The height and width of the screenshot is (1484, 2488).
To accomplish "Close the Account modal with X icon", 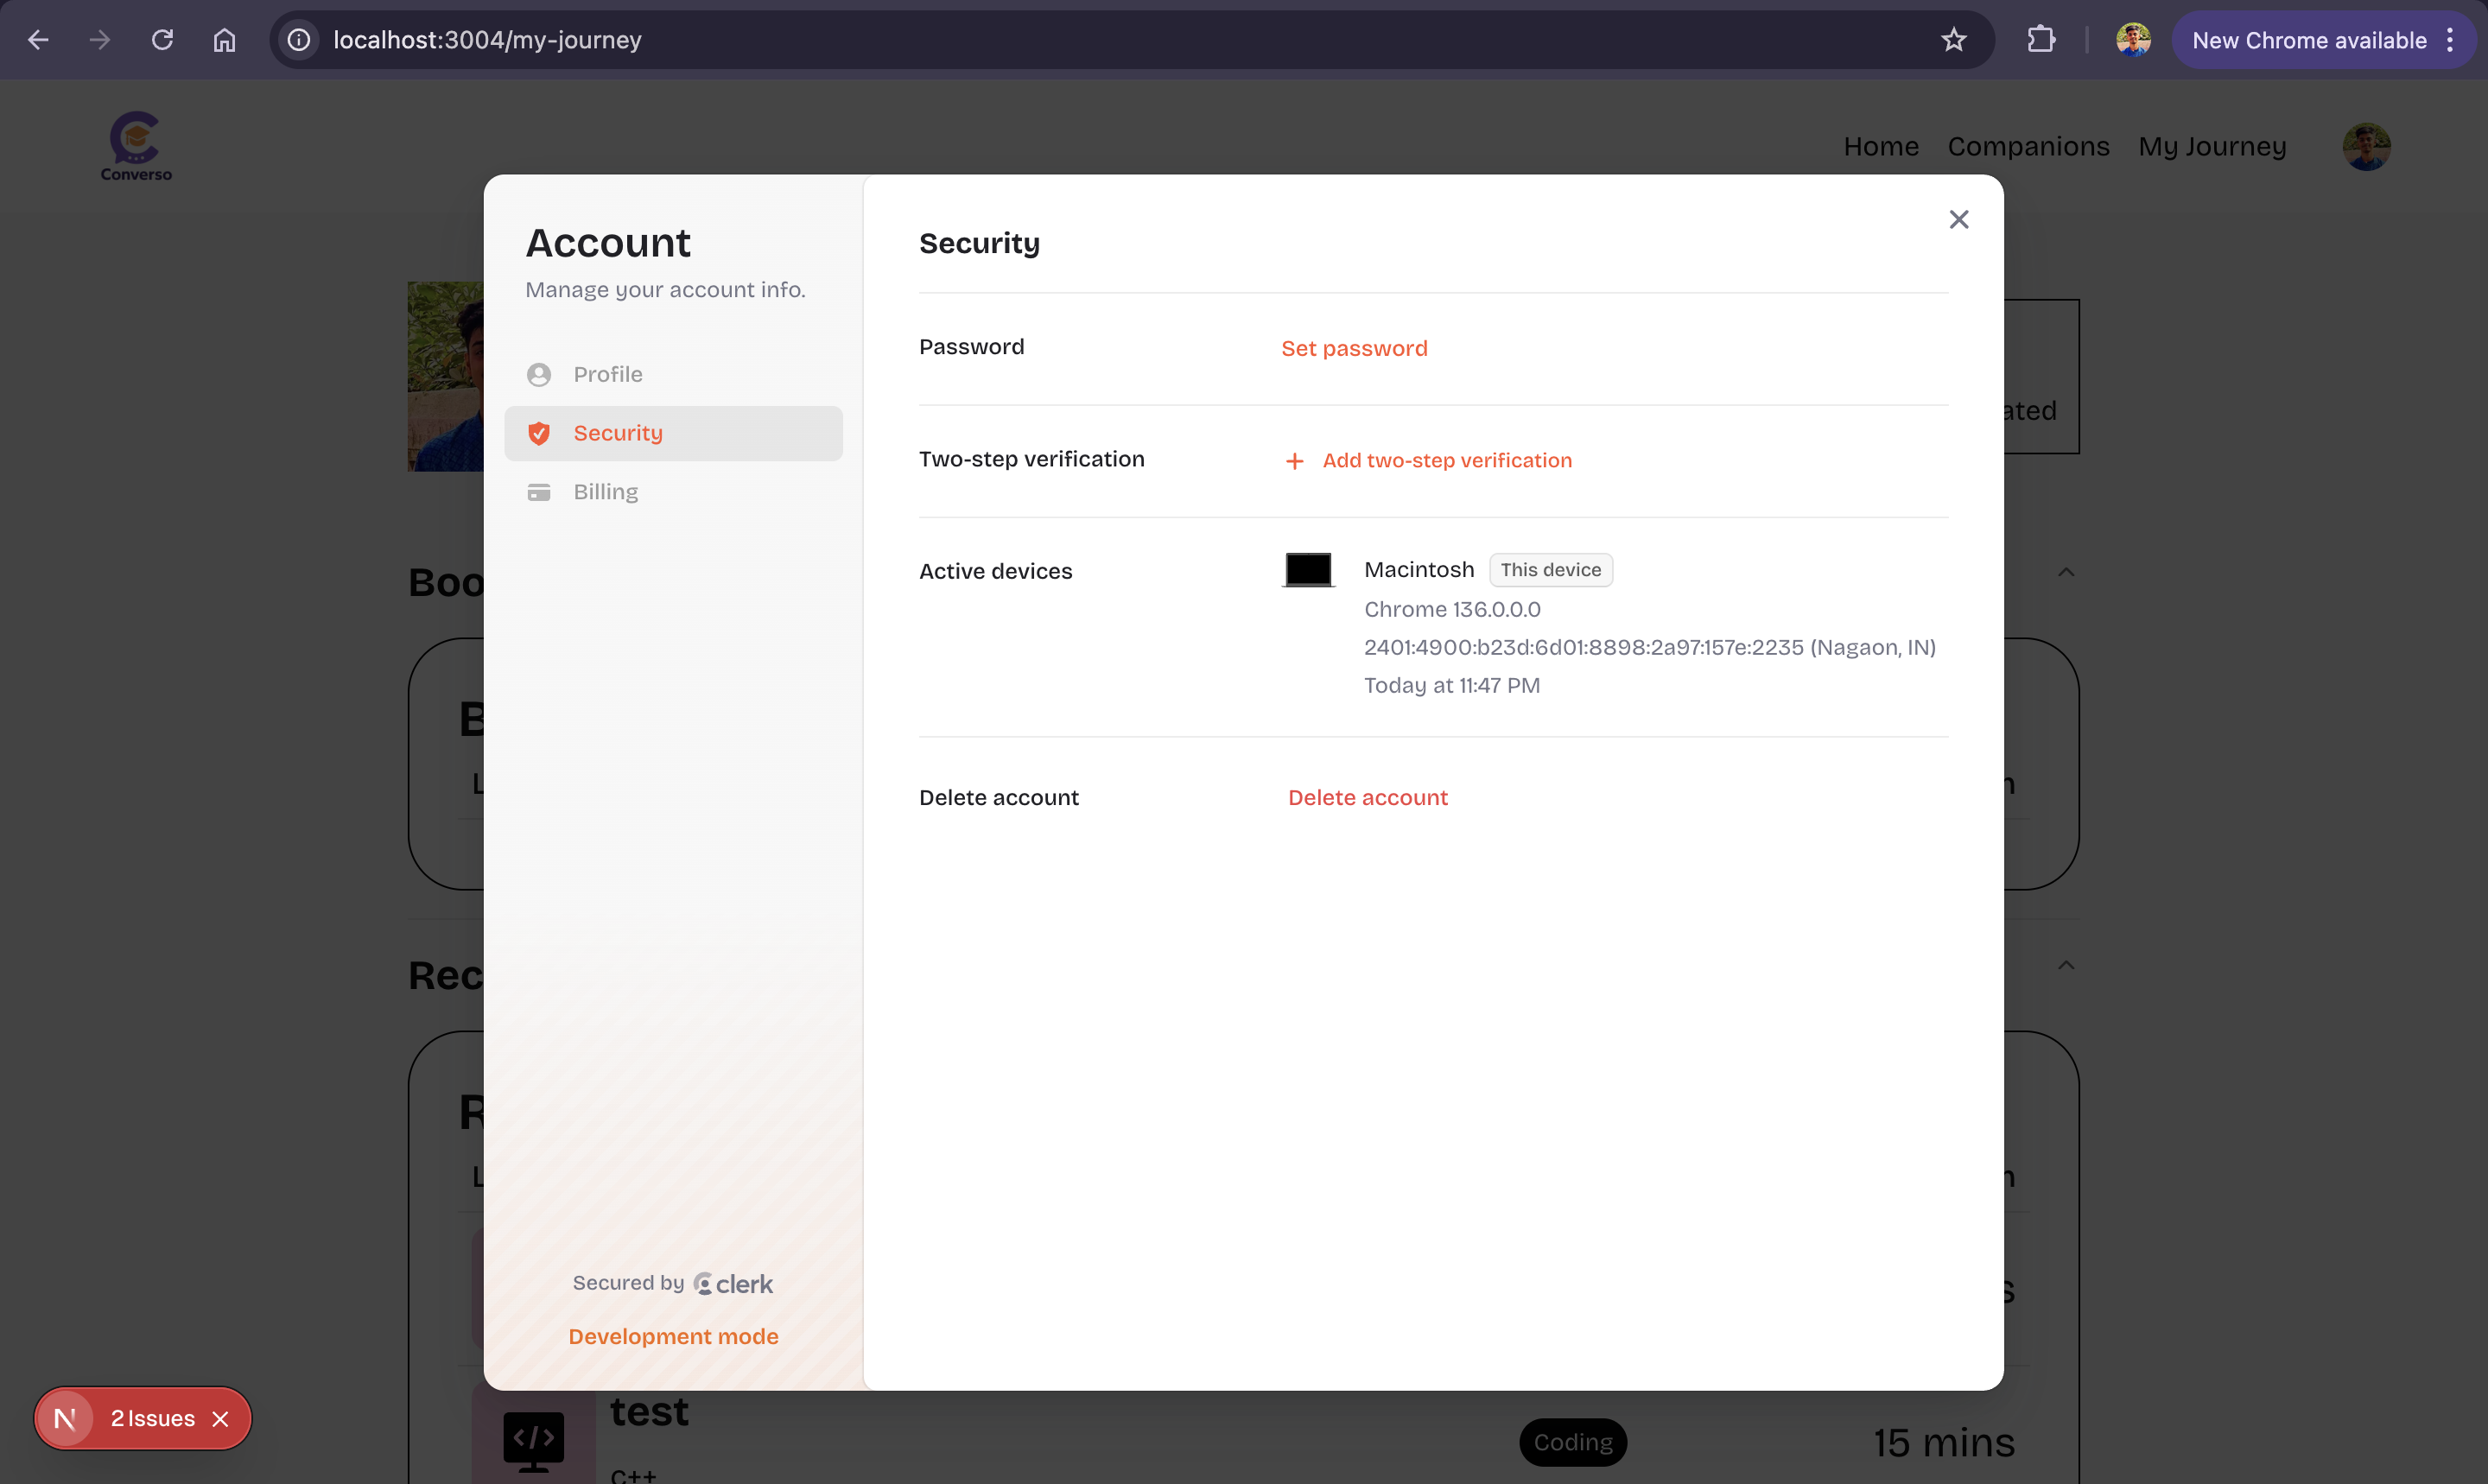I will [1958, 220].
